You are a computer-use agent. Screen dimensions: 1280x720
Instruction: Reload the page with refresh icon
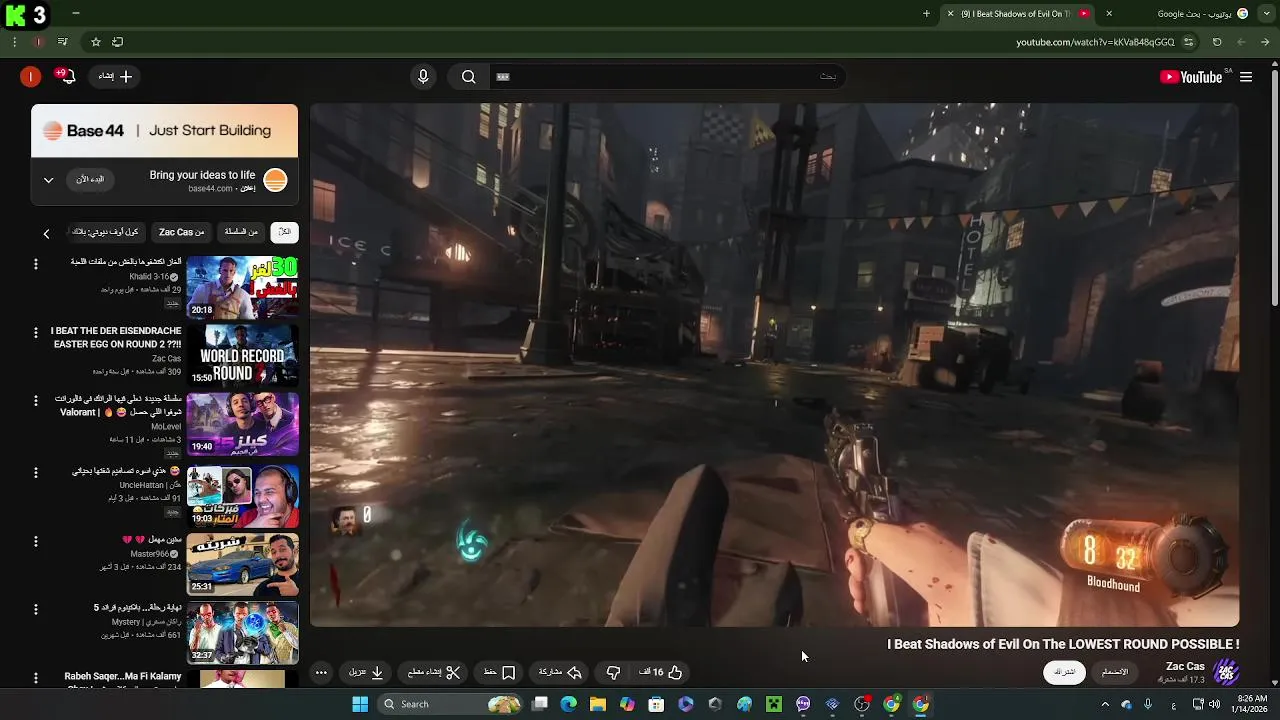(1217, 42)
